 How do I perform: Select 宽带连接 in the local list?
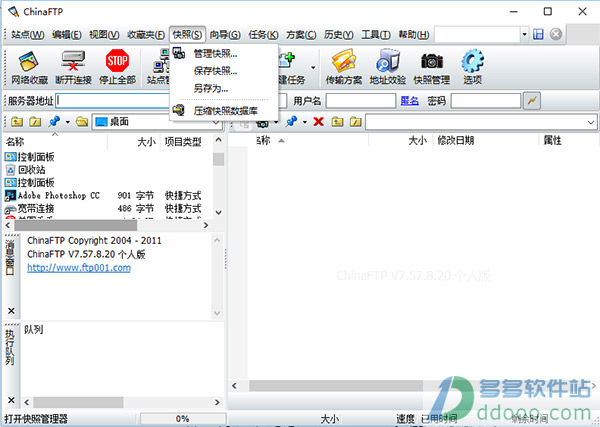[36, 209]
